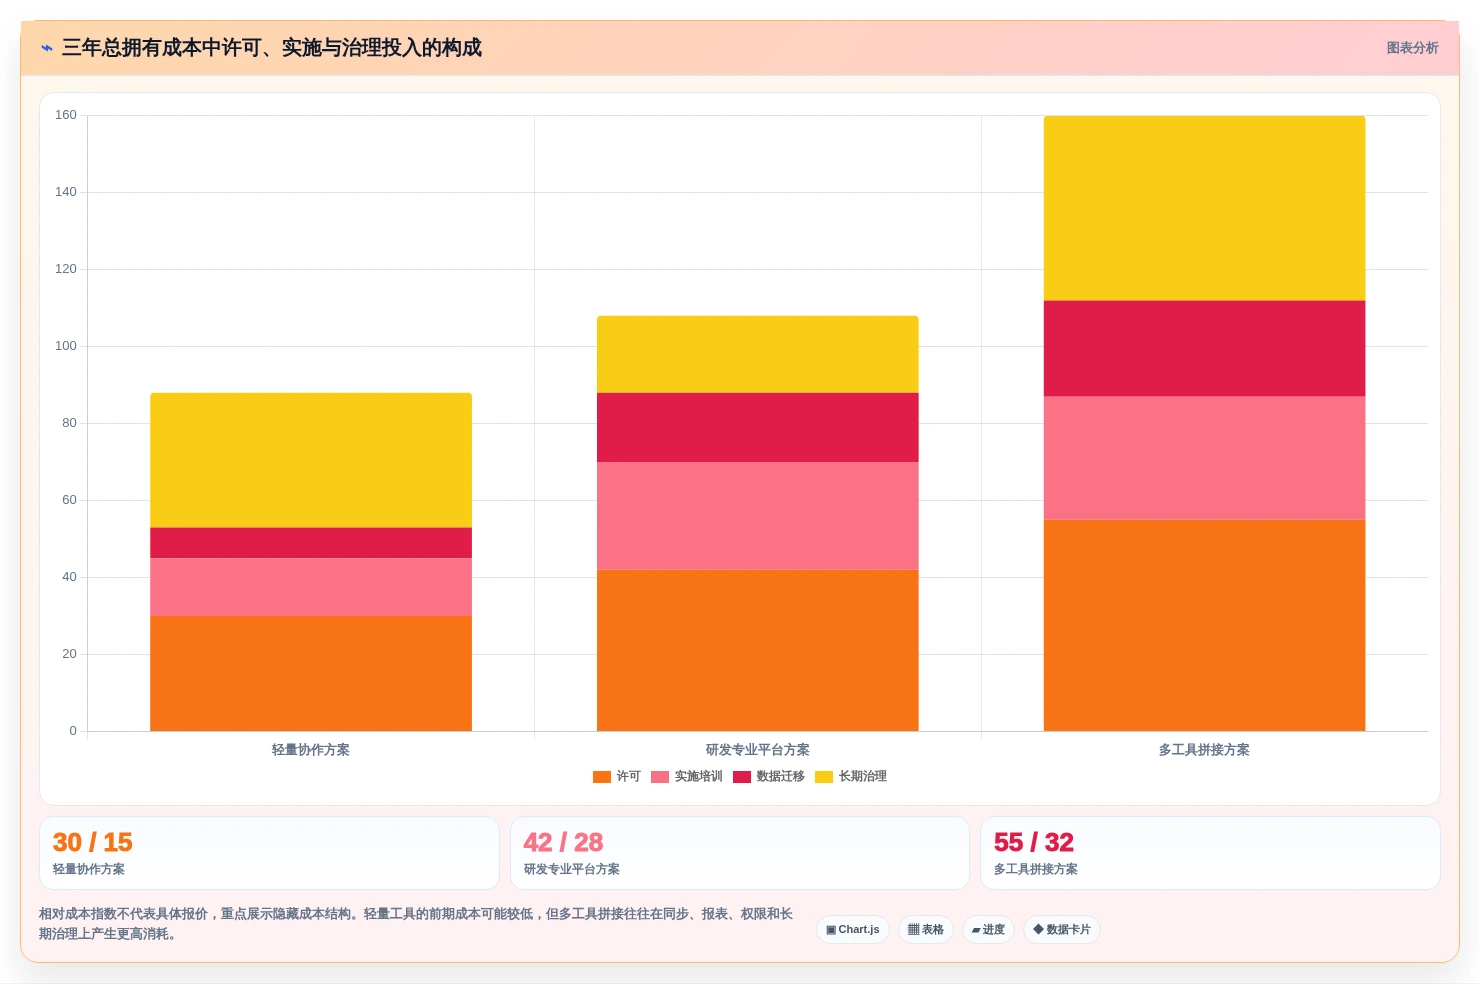Open the 30 / 15 轻量协作方案 card
This screenshot has height=984, width=1480.
point(269,853)
